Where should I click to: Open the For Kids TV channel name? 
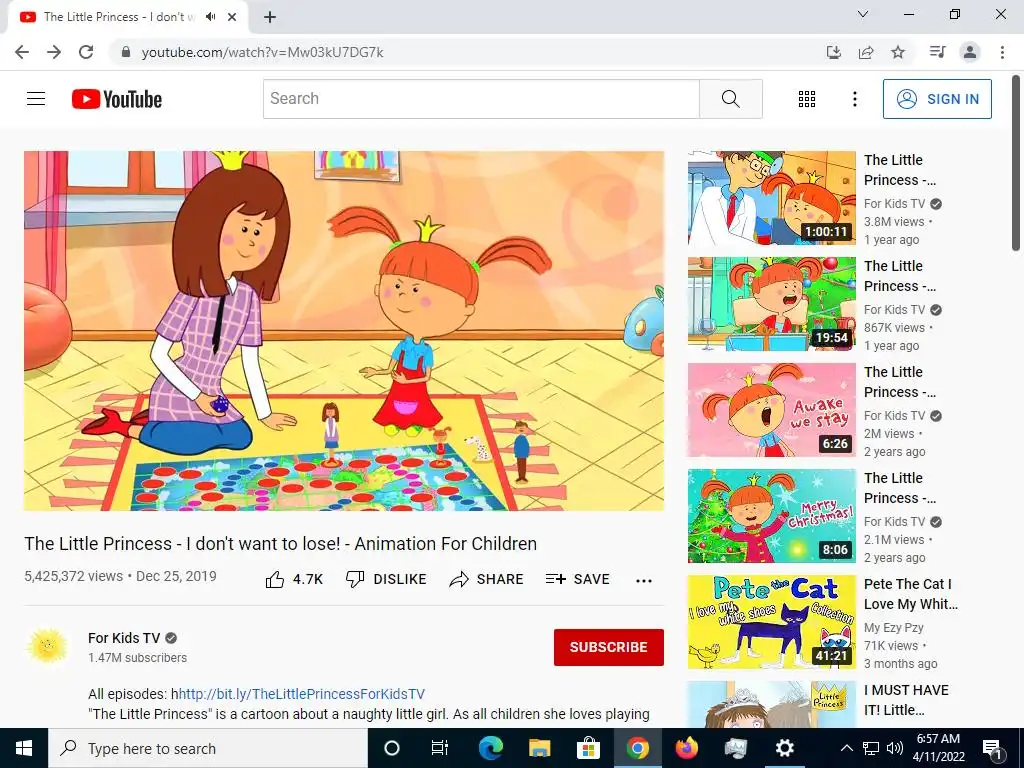click(x=124, y=638)
